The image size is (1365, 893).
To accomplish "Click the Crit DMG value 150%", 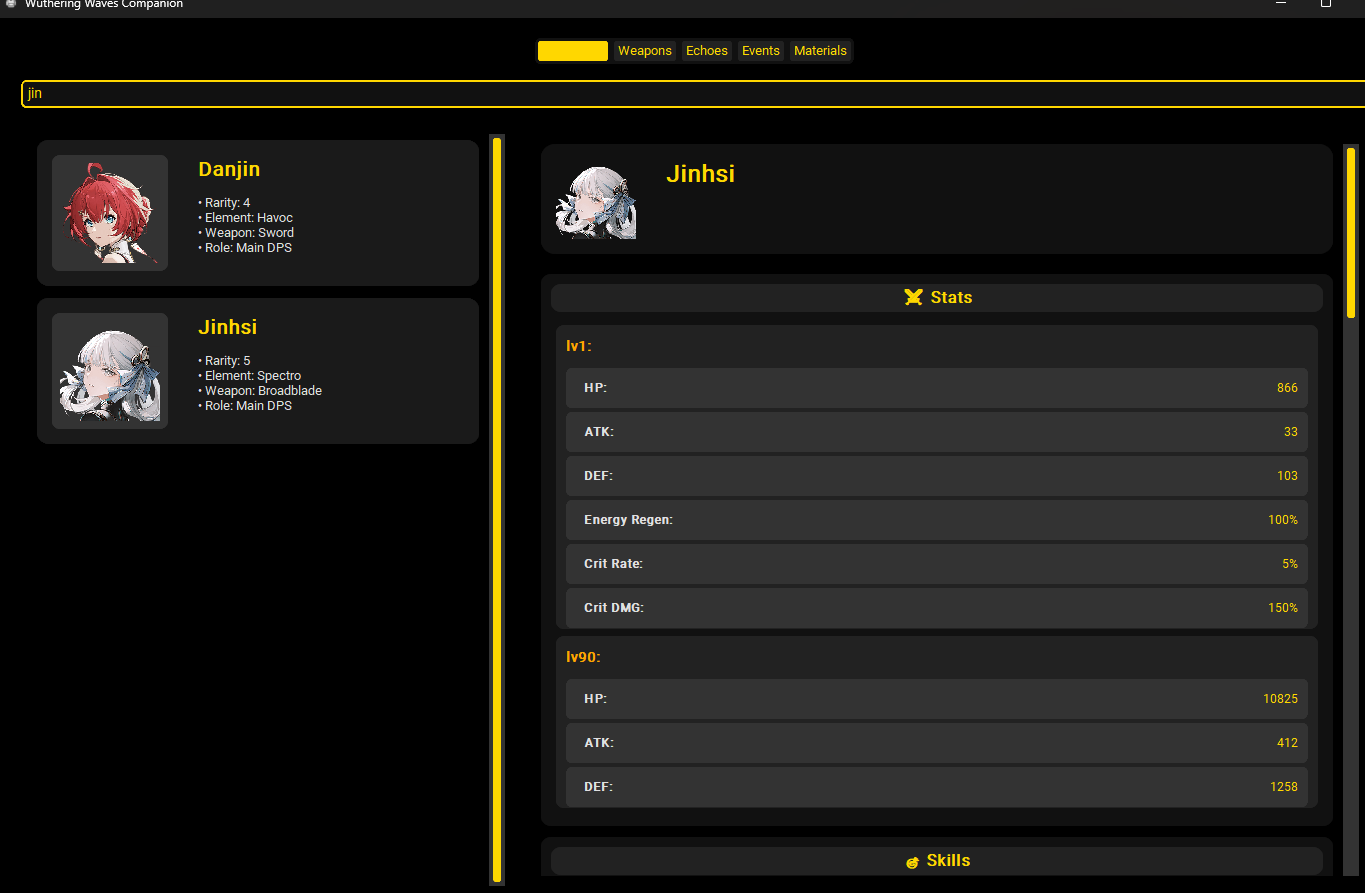I will 1283,608.
